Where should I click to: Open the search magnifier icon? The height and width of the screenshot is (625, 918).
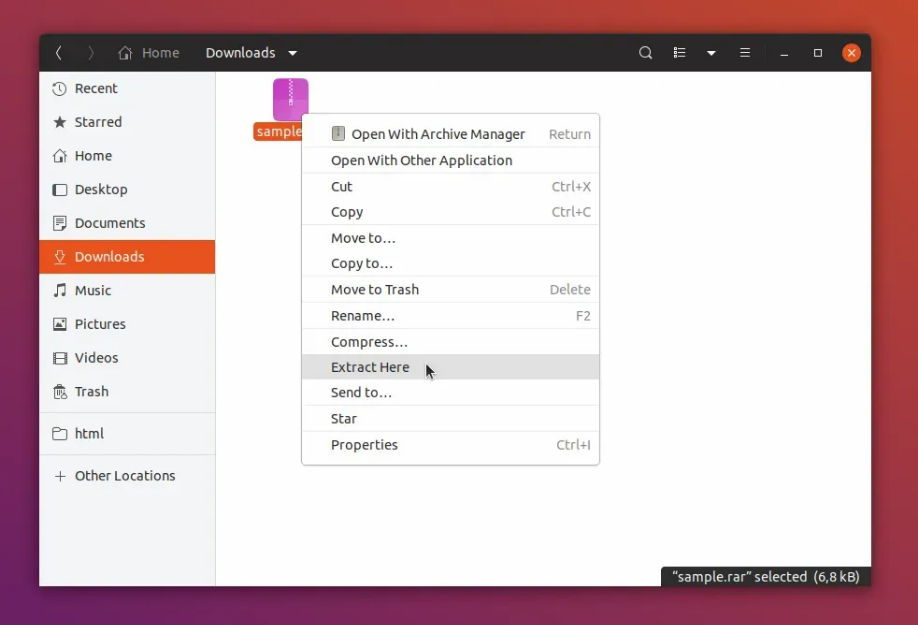click(x=645, y=52)
